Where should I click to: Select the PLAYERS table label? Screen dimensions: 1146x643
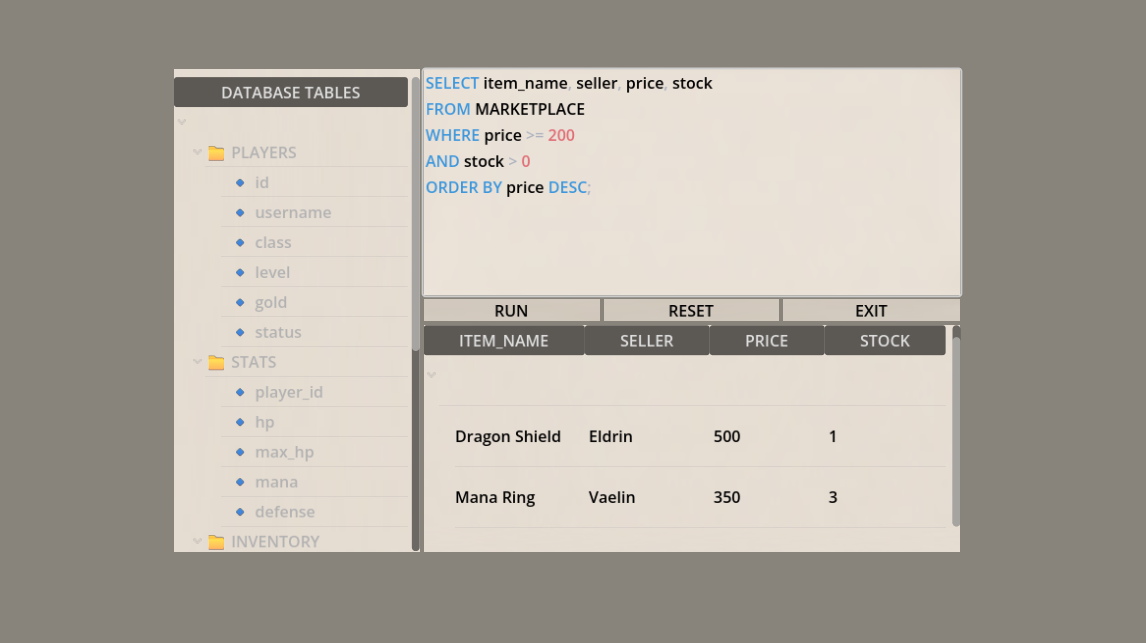(264, 153)
